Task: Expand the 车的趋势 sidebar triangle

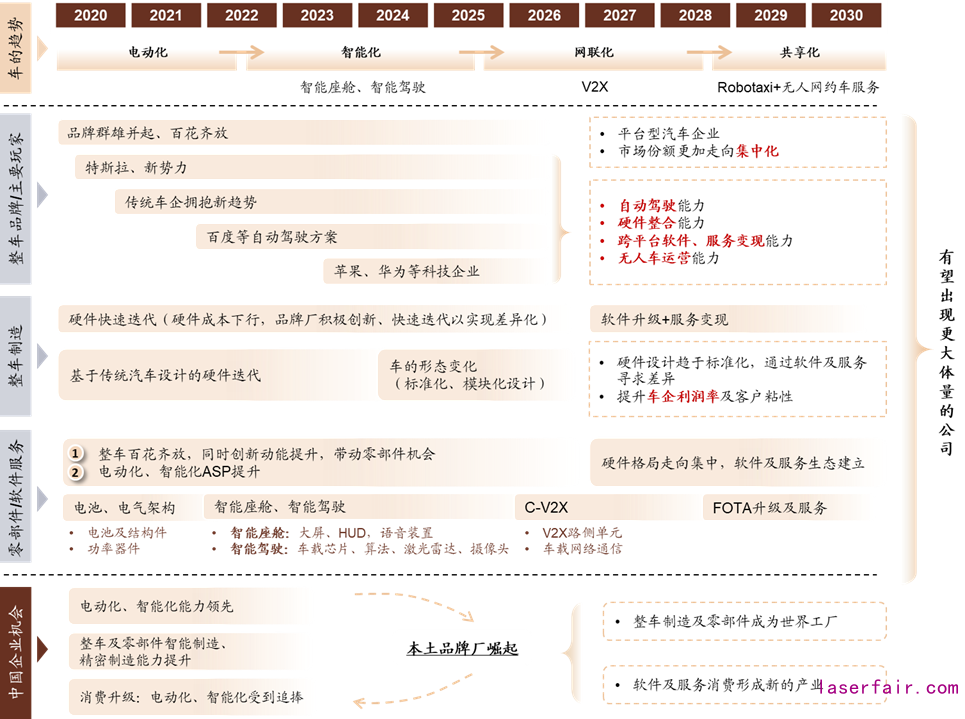Action: [42, 50]
